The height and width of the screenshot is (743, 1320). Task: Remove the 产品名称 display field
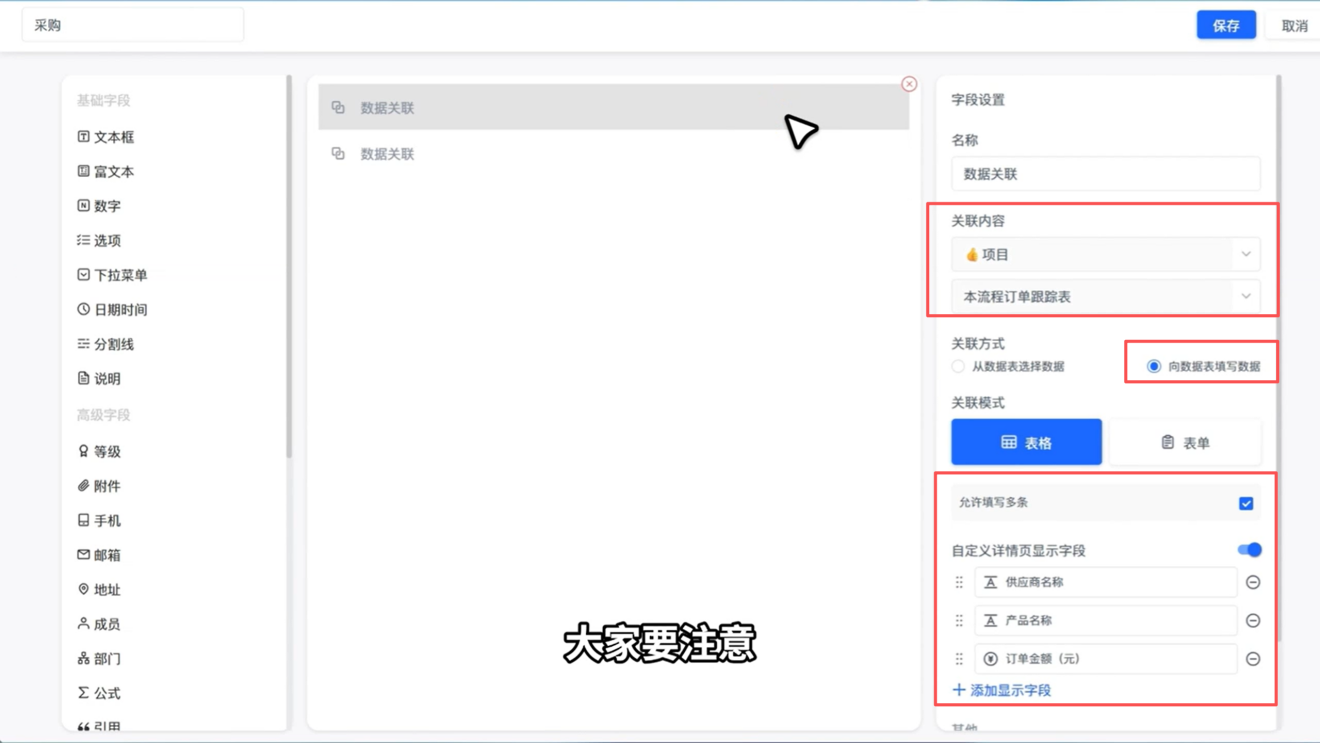pyautogui.click(x=1253, y=621)
